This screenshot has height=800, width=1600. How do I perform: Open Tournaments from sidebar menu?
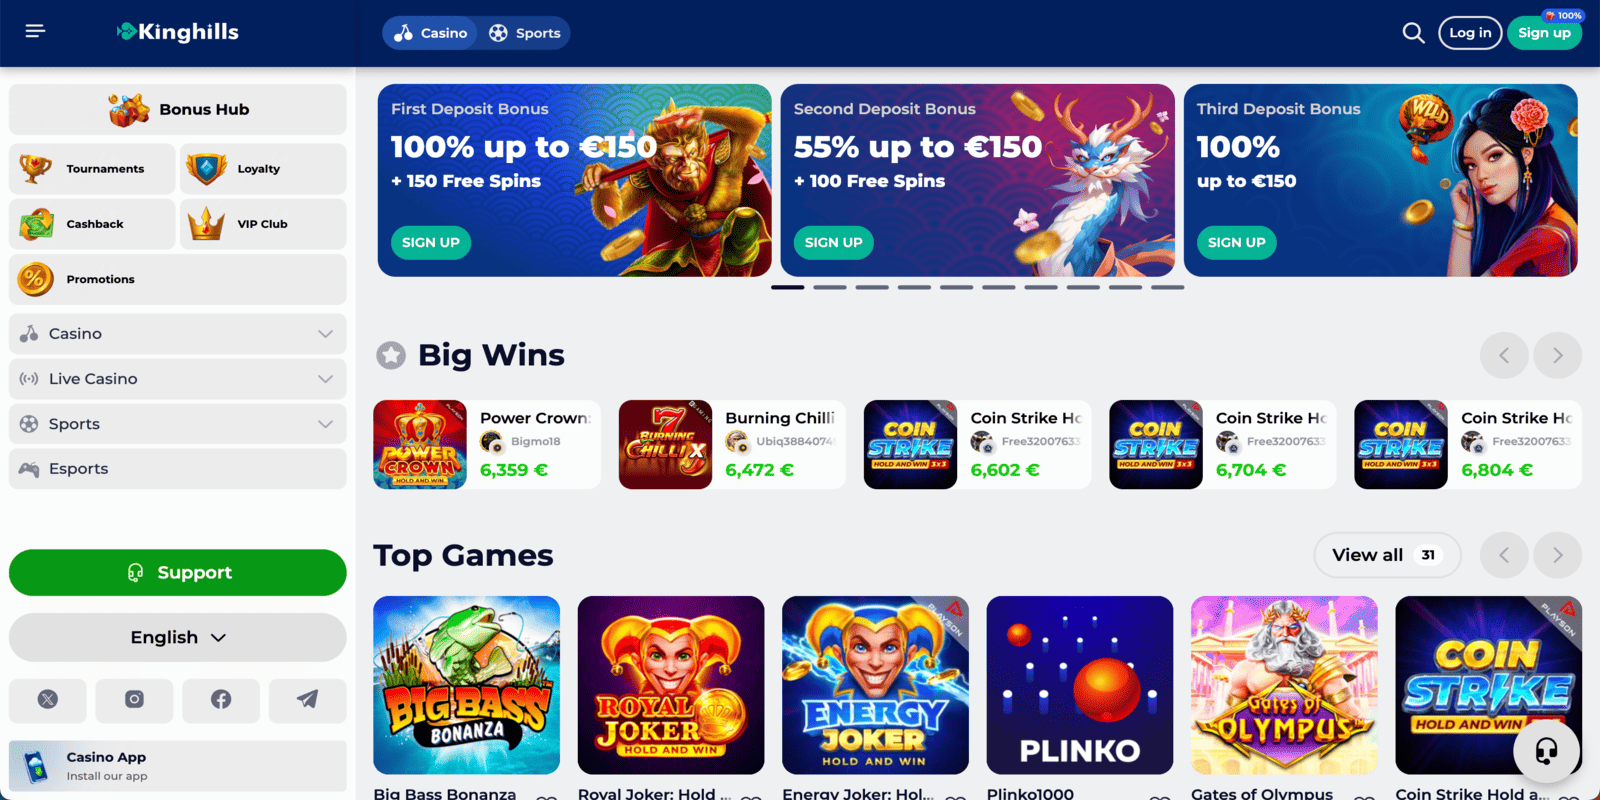(93, 169)
